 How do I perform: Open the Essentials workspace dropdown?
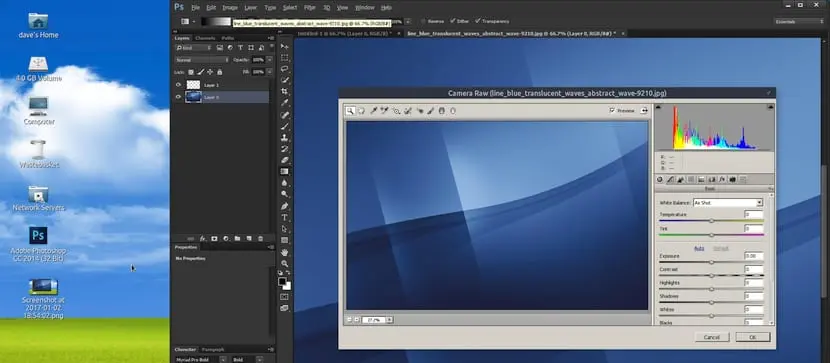click(799, 22)
